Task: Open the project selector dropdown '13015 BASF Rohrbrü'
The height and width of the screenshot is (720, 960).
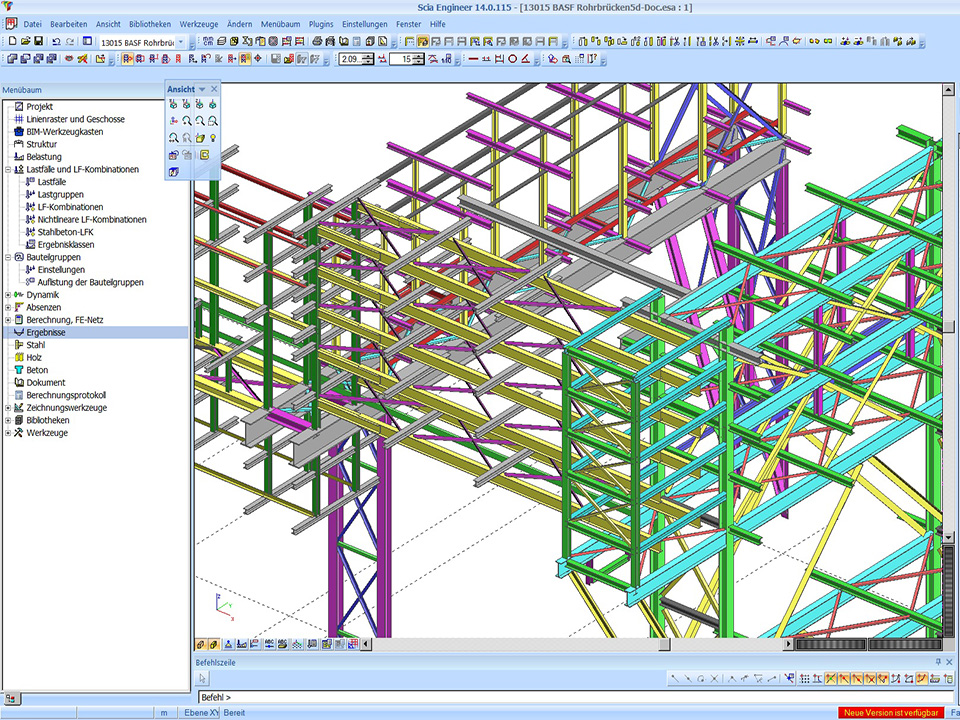Action: 181,42
